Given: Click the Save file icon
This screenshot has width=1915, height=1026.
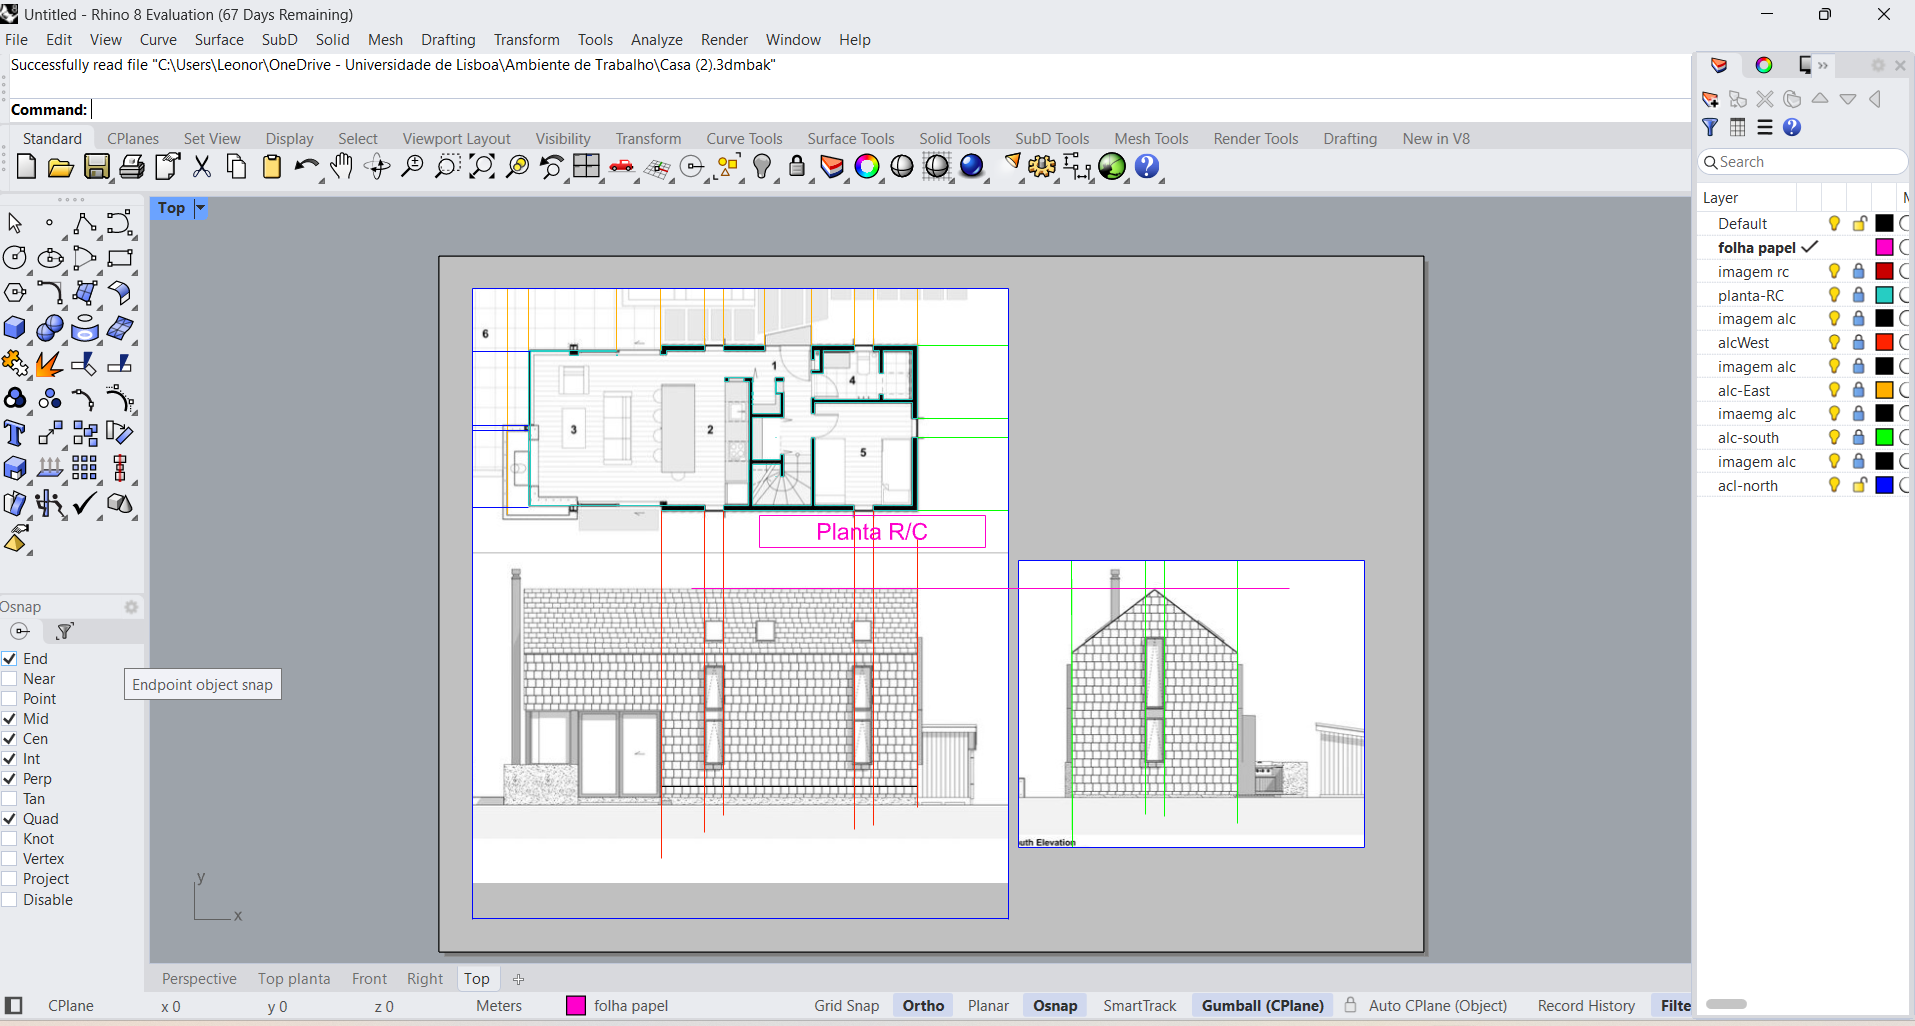Looking at the screenshot, I should coord(96,167).
